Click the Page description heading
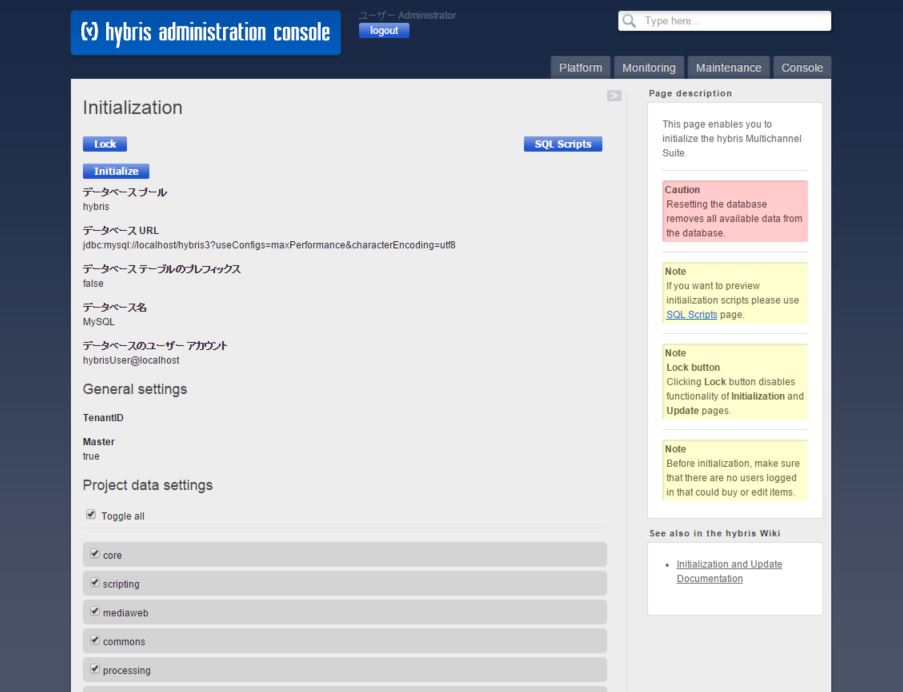 [690, 93]
